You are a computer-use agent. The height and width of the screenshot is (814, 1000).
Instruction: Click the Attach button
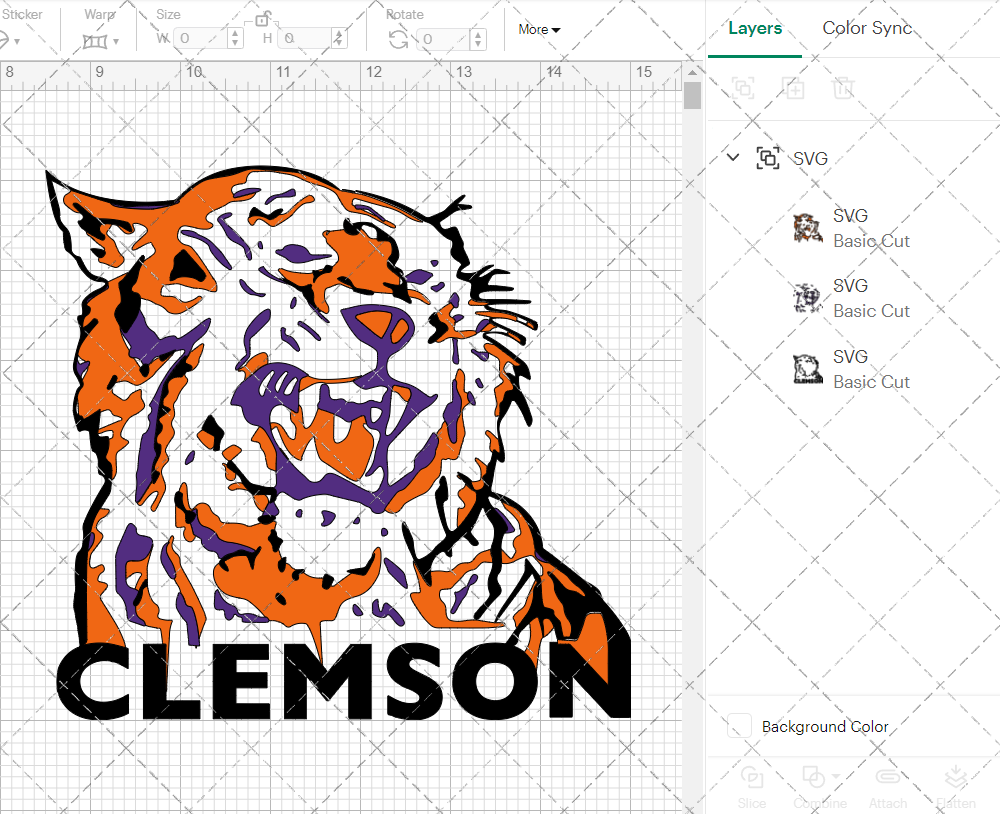coord(888,785)
